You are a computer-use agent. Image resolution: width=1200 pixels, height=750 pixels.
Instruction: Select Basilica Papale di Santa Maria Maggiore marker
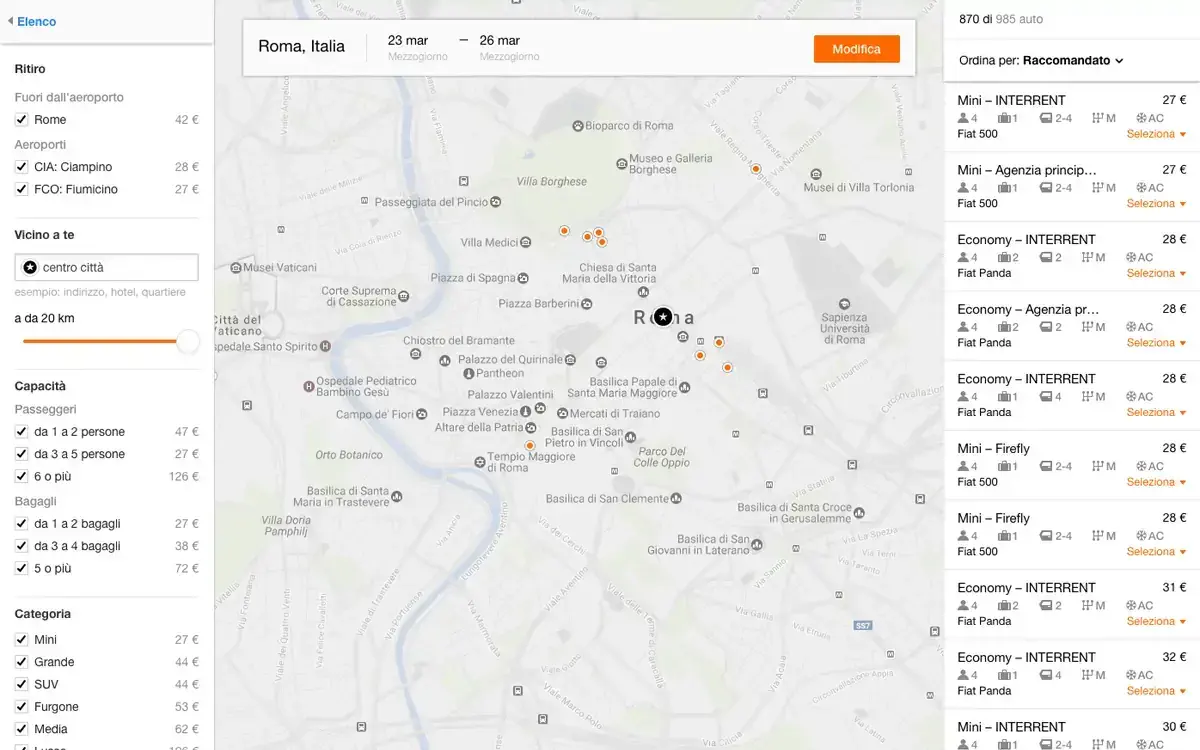click(685, 385)
